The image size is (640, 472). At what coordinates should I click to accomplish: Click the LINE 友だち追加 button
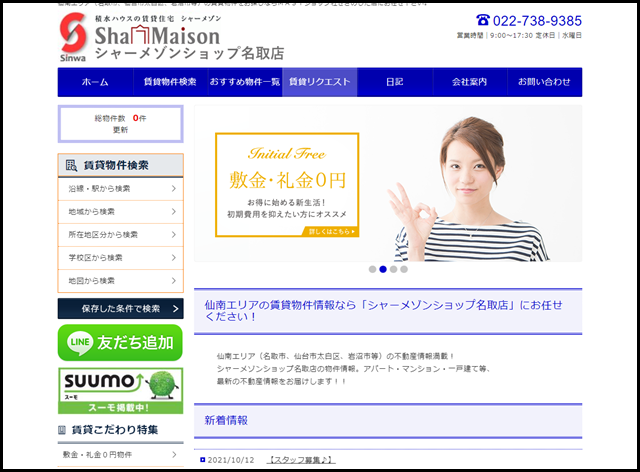click(120, 343)
